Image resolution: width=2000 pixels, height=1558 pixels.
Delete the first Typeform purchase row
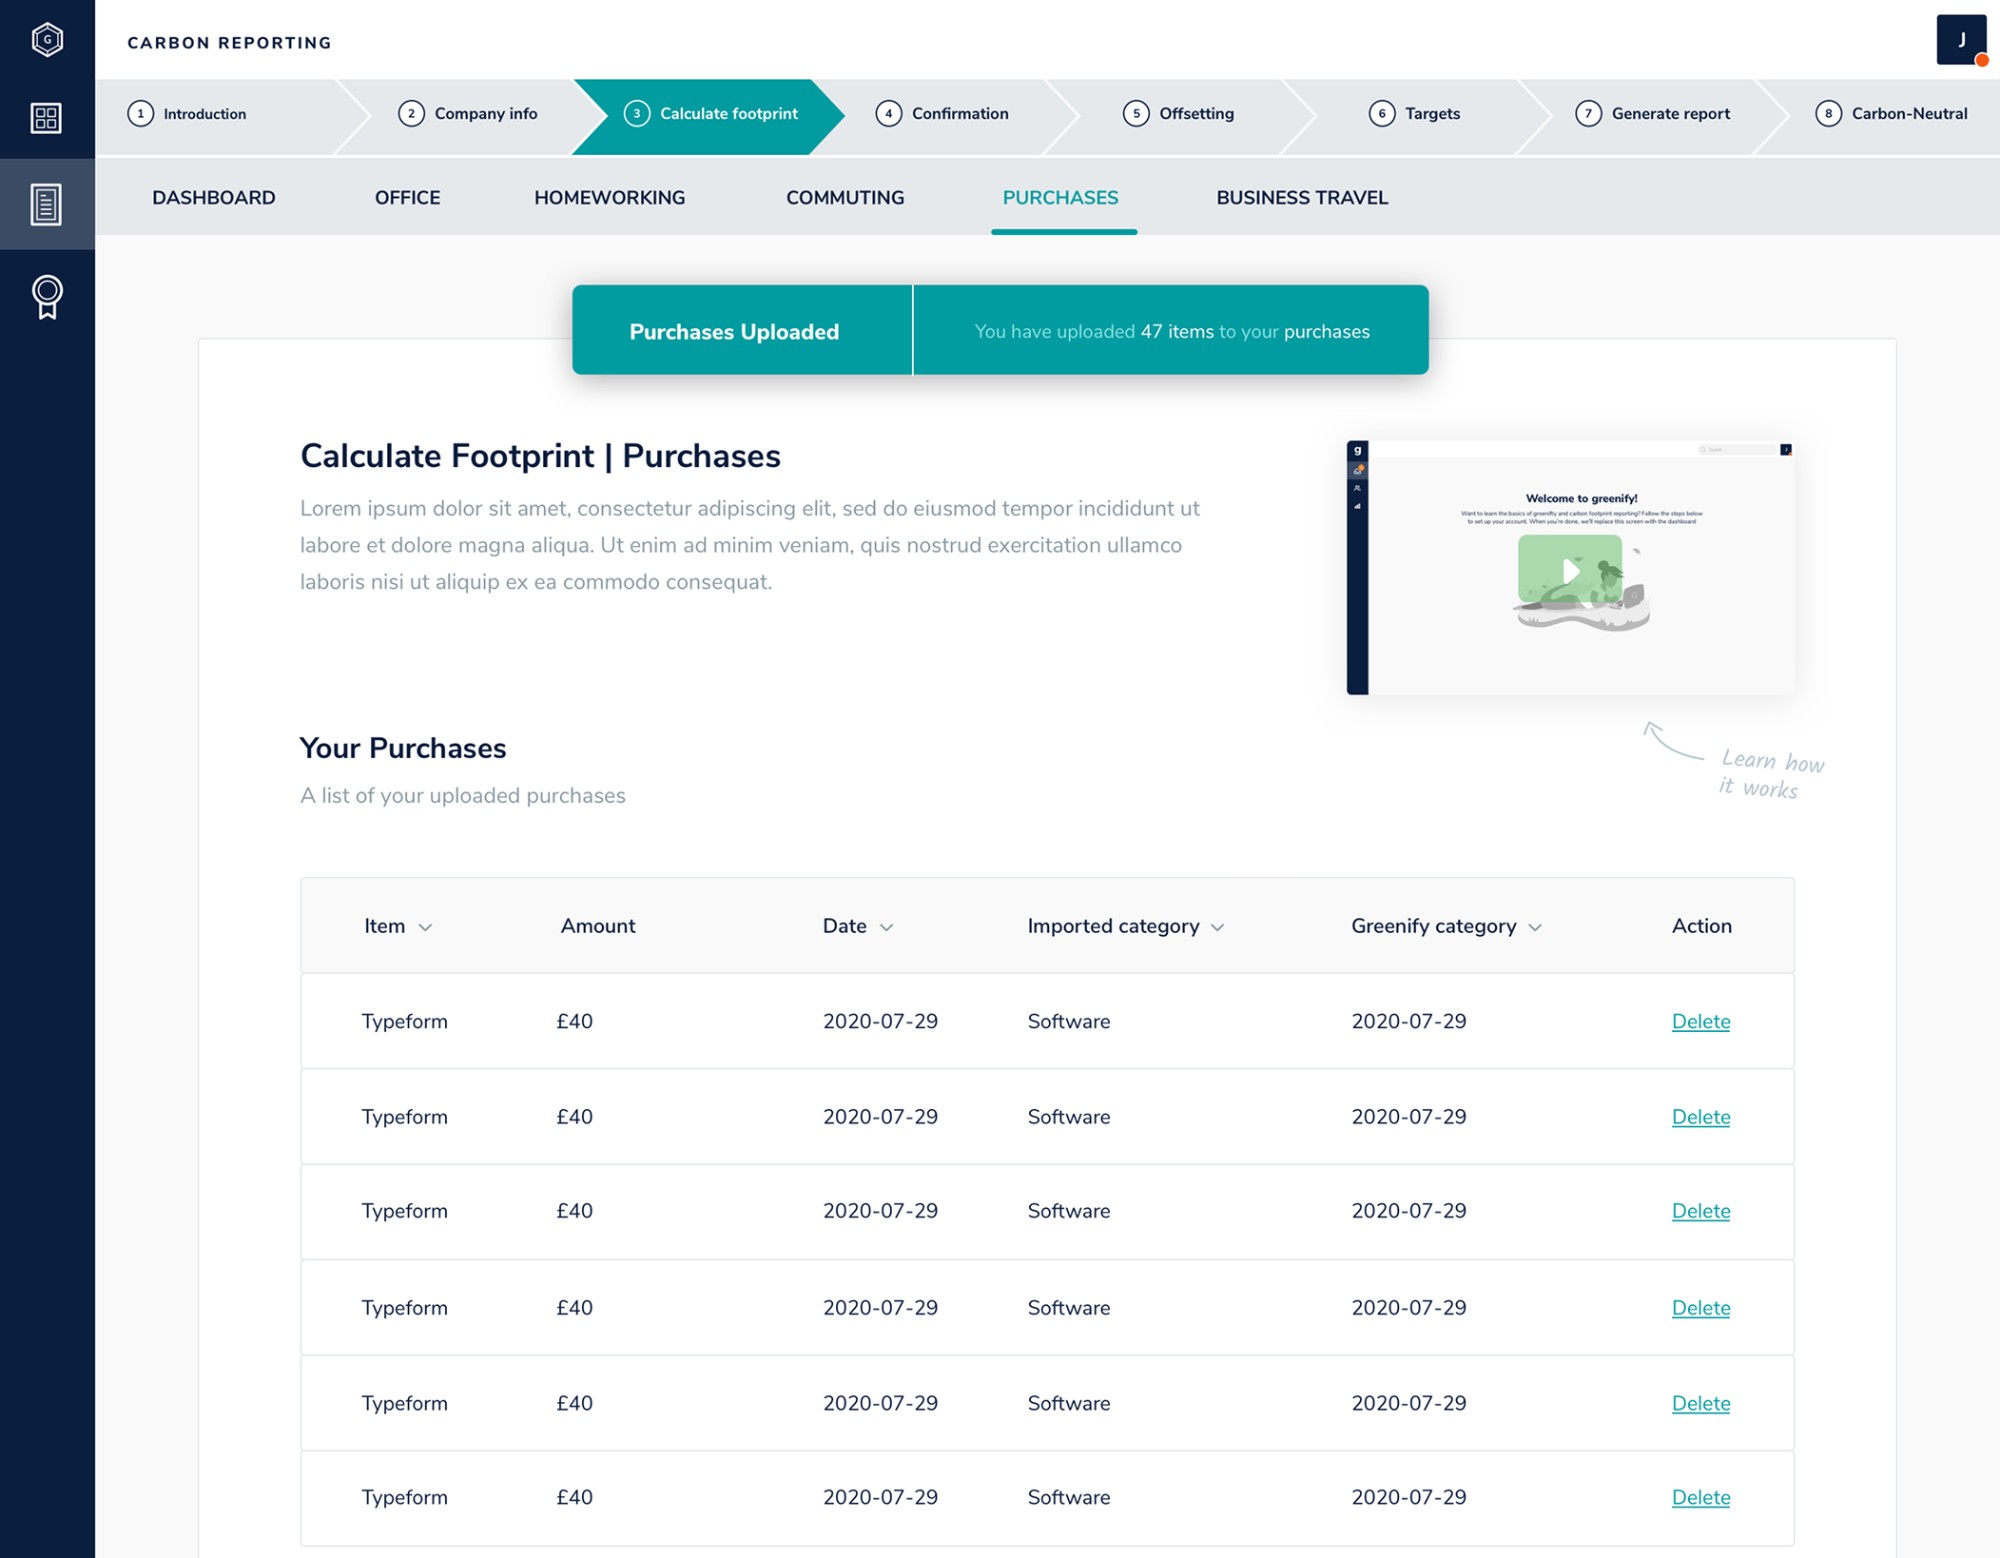[1701, 1022]
